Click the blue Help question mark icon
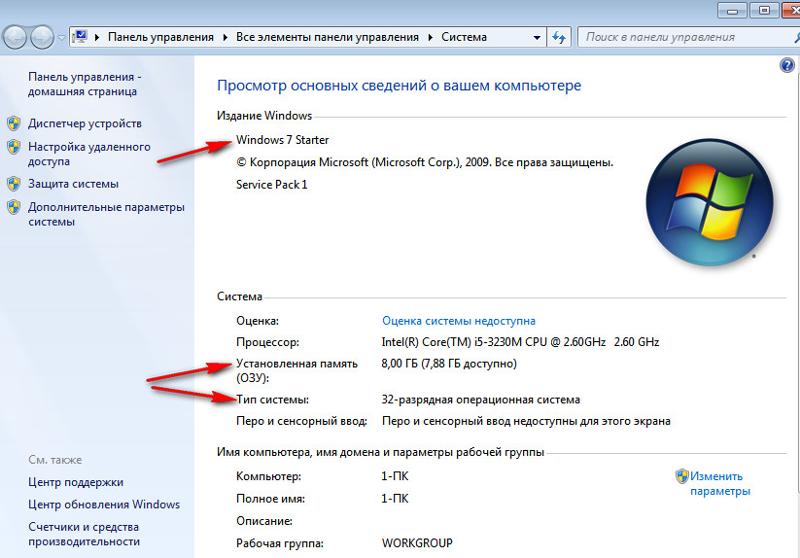The height and width of the screenshot is (558, 800). 787,65
